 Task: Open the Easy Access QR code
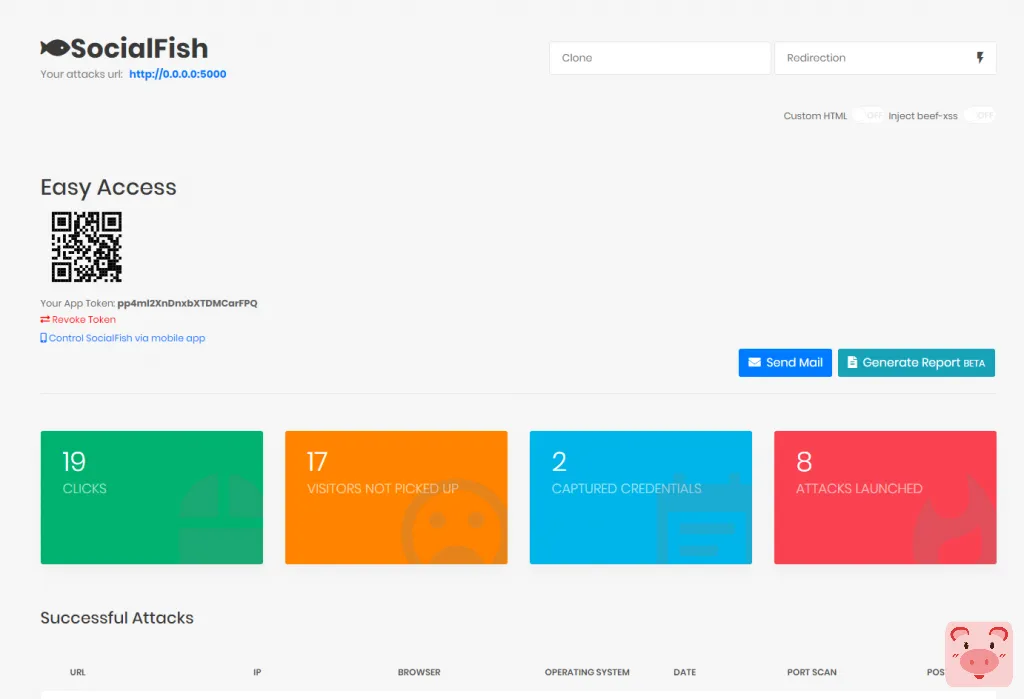(x=87, y=246)
